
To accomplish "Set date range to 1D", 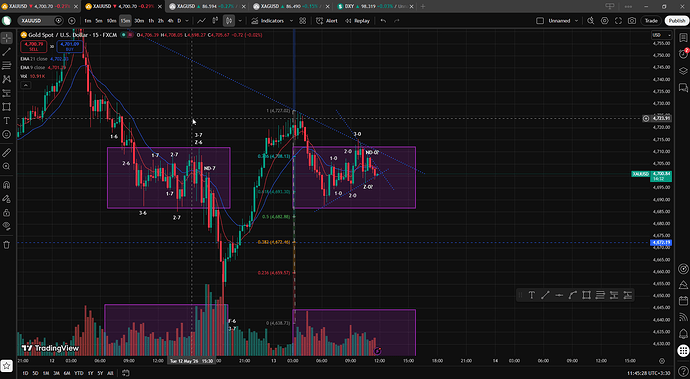I will [x=26, y=373].
